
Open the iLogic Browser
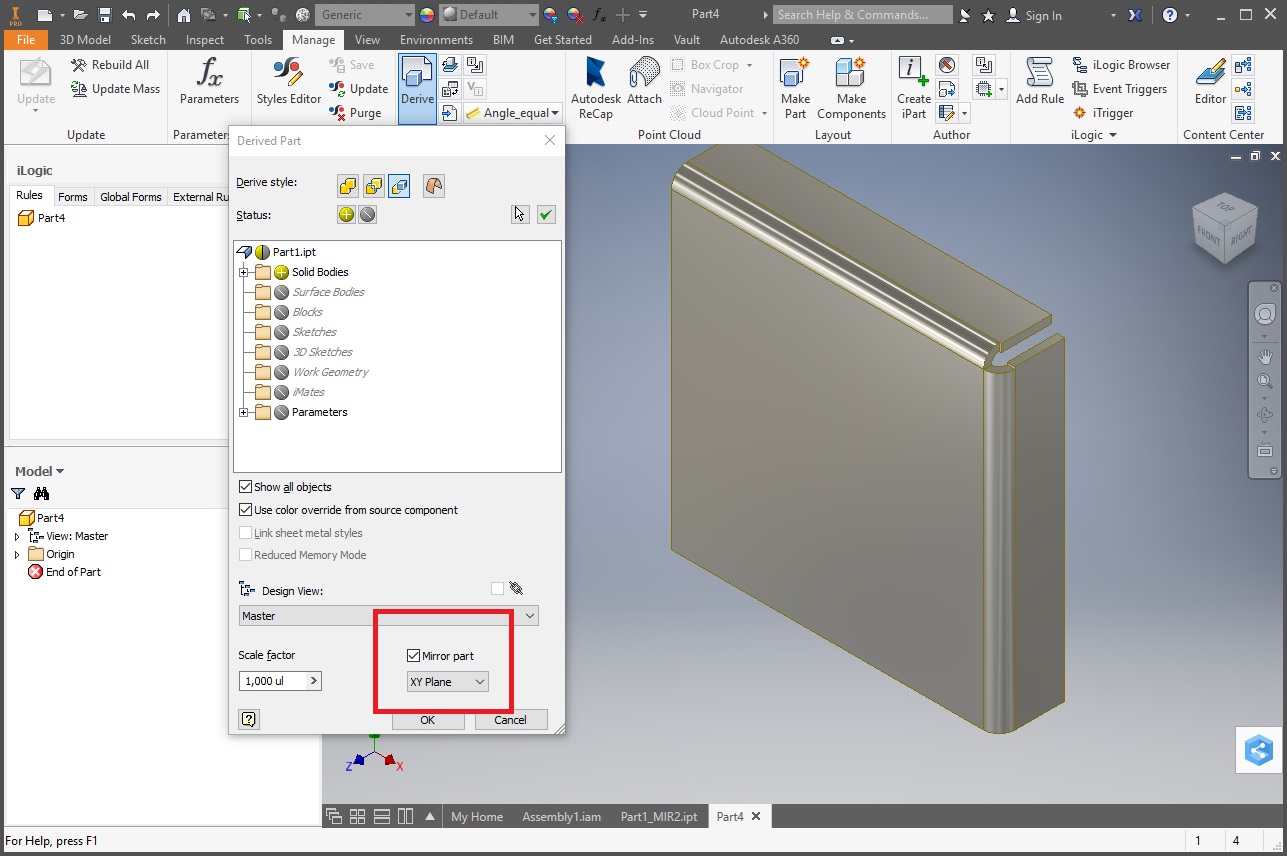coord(1121,64)
